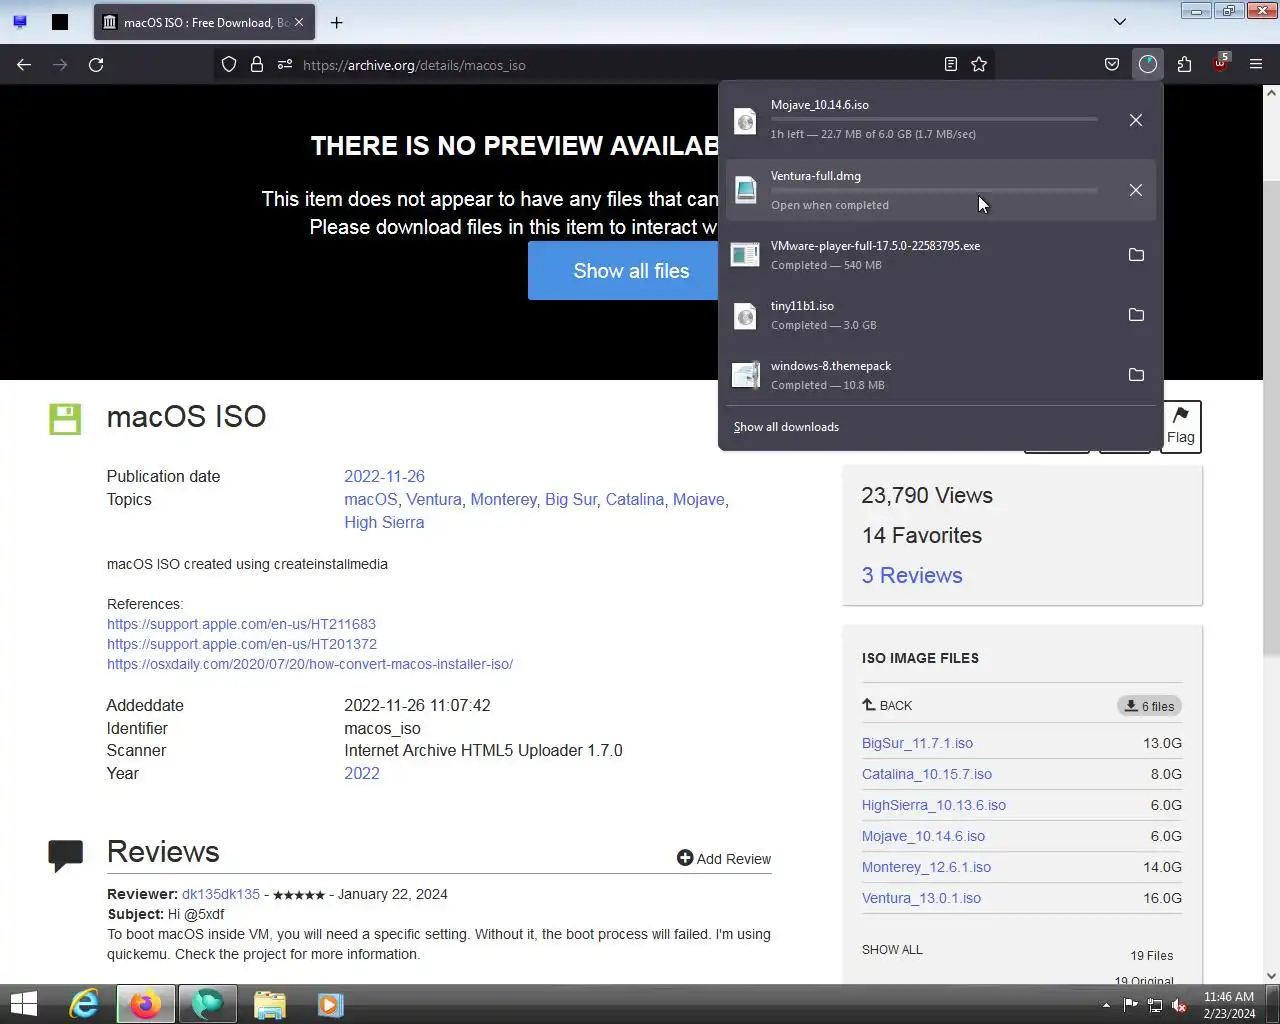1280x1024 pixels.
Task: Open the network tray icon
Action: (x=1154, y=1005)
